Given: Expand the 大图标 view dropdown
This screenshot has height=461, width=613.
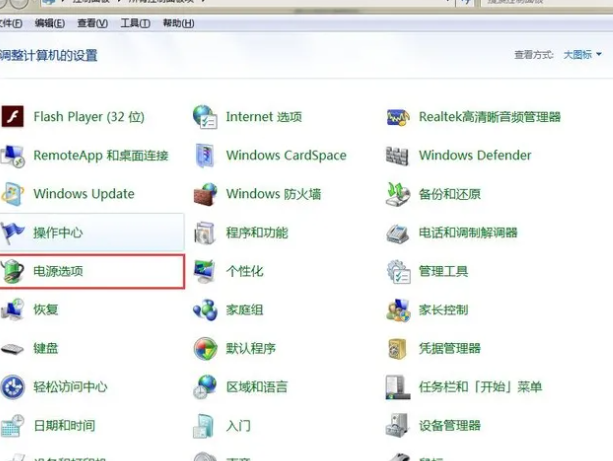Looking at the screenshot, I should point(582,55).
